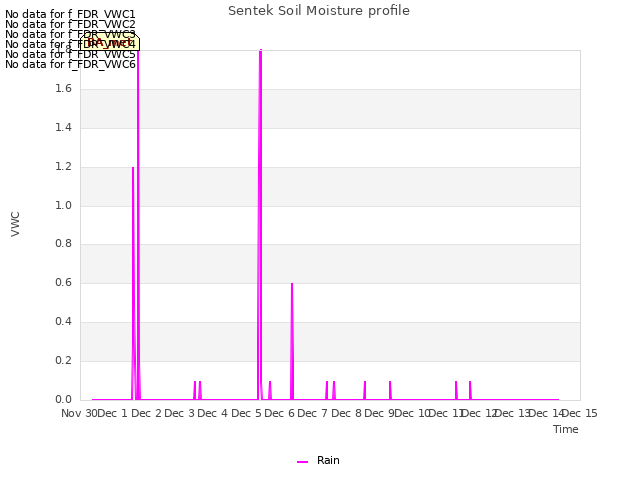
Task: Click the Time x-axis label
Action: 566,429
